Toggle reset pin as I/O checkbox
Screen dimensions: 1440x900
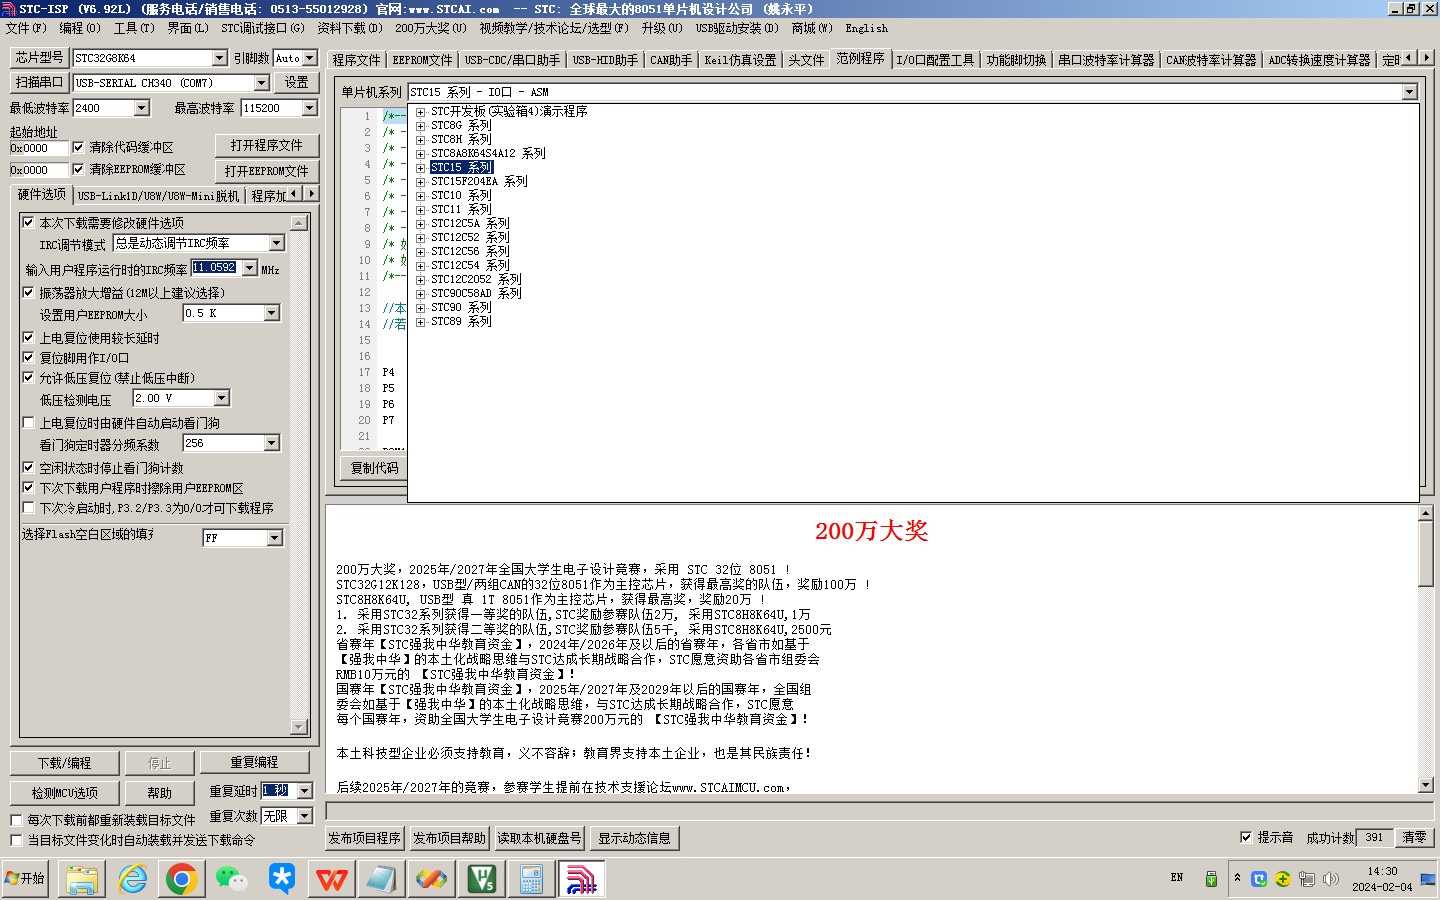click(29, 357)
